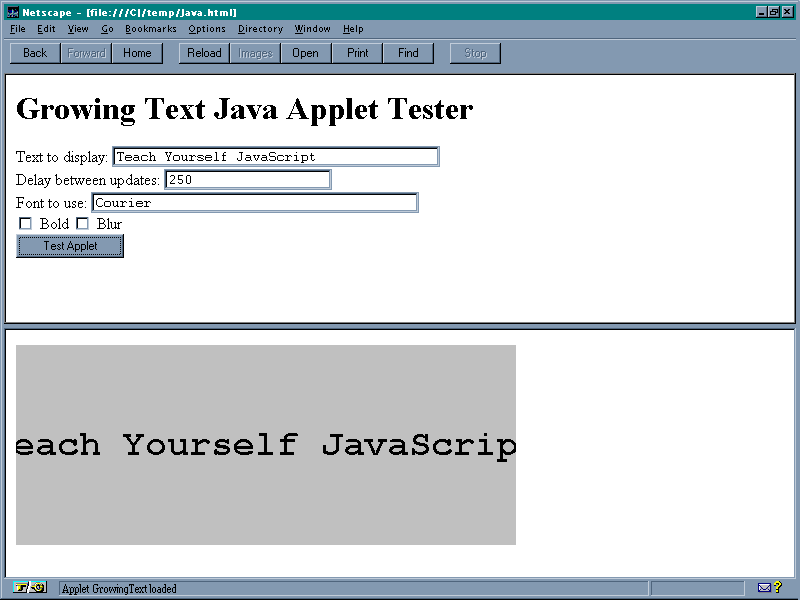Click the security key icon in status bar
The image size is (800, 600).
30,588
